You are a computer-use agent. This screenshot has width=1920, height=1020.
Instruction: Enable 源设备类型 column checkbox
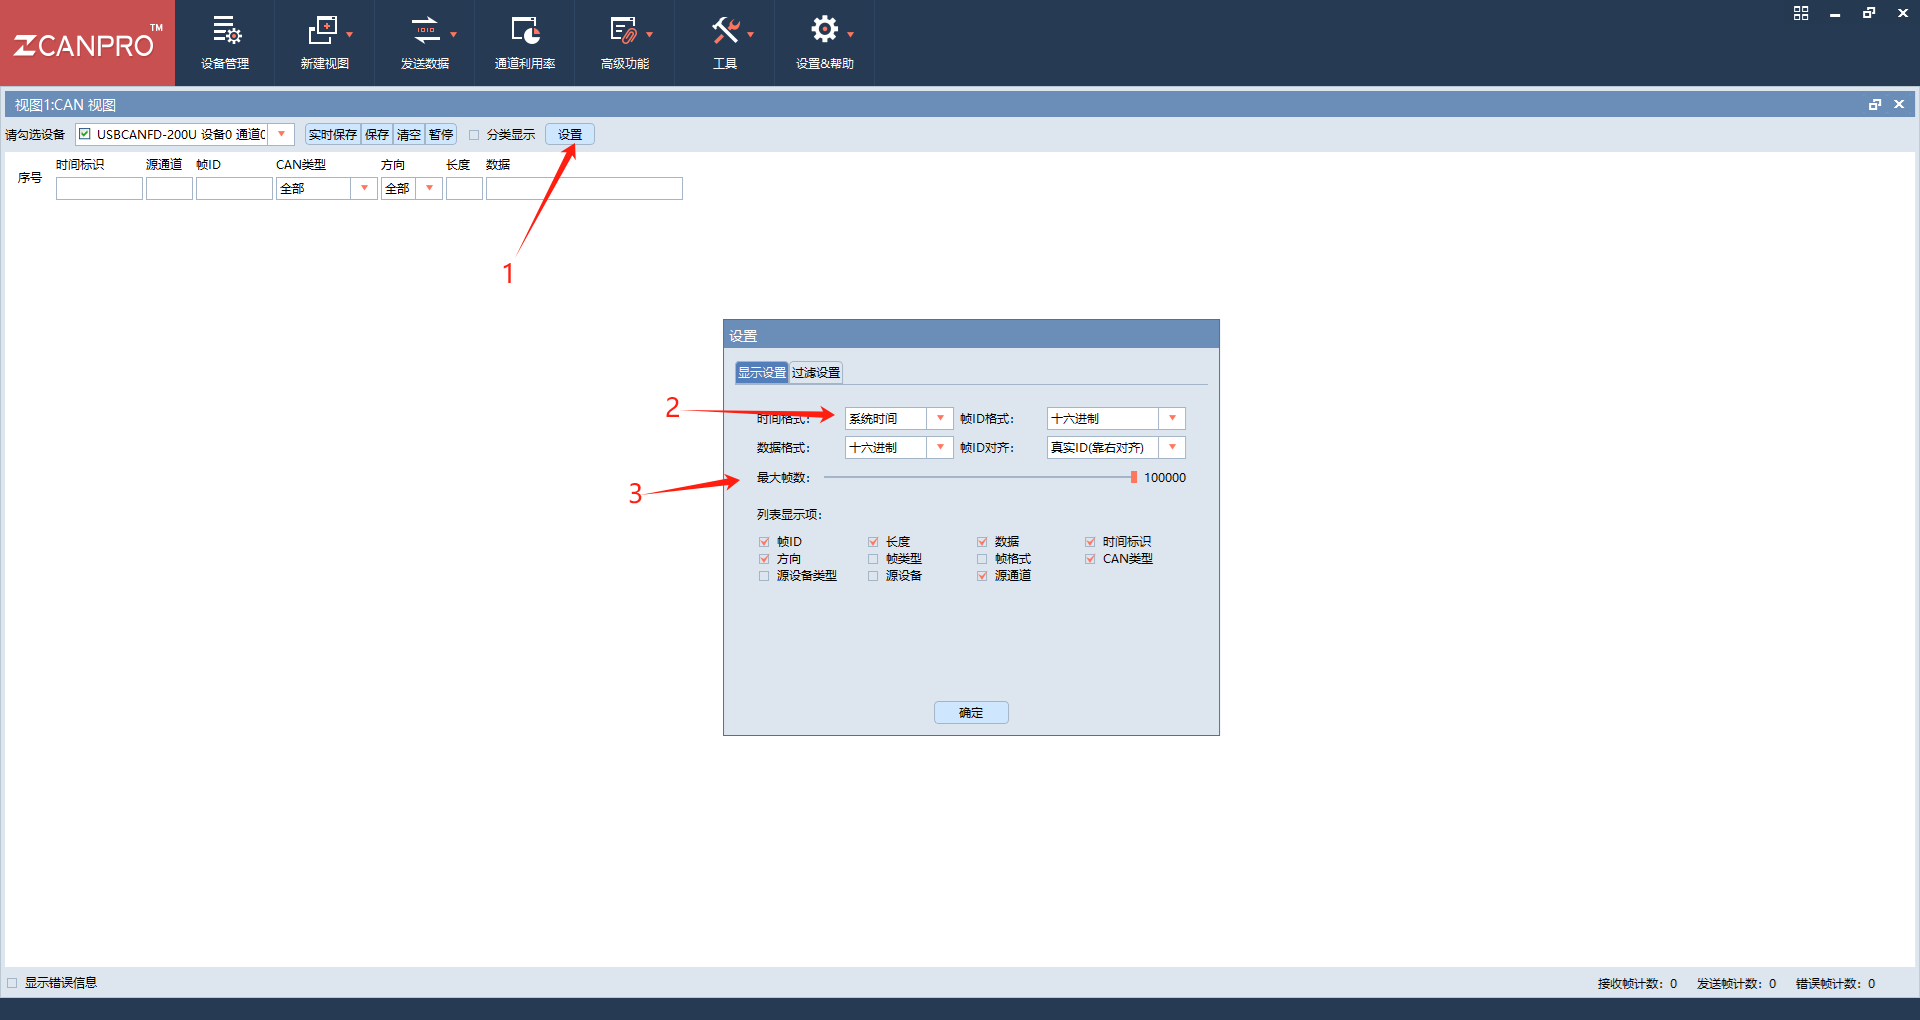point(764,576)
